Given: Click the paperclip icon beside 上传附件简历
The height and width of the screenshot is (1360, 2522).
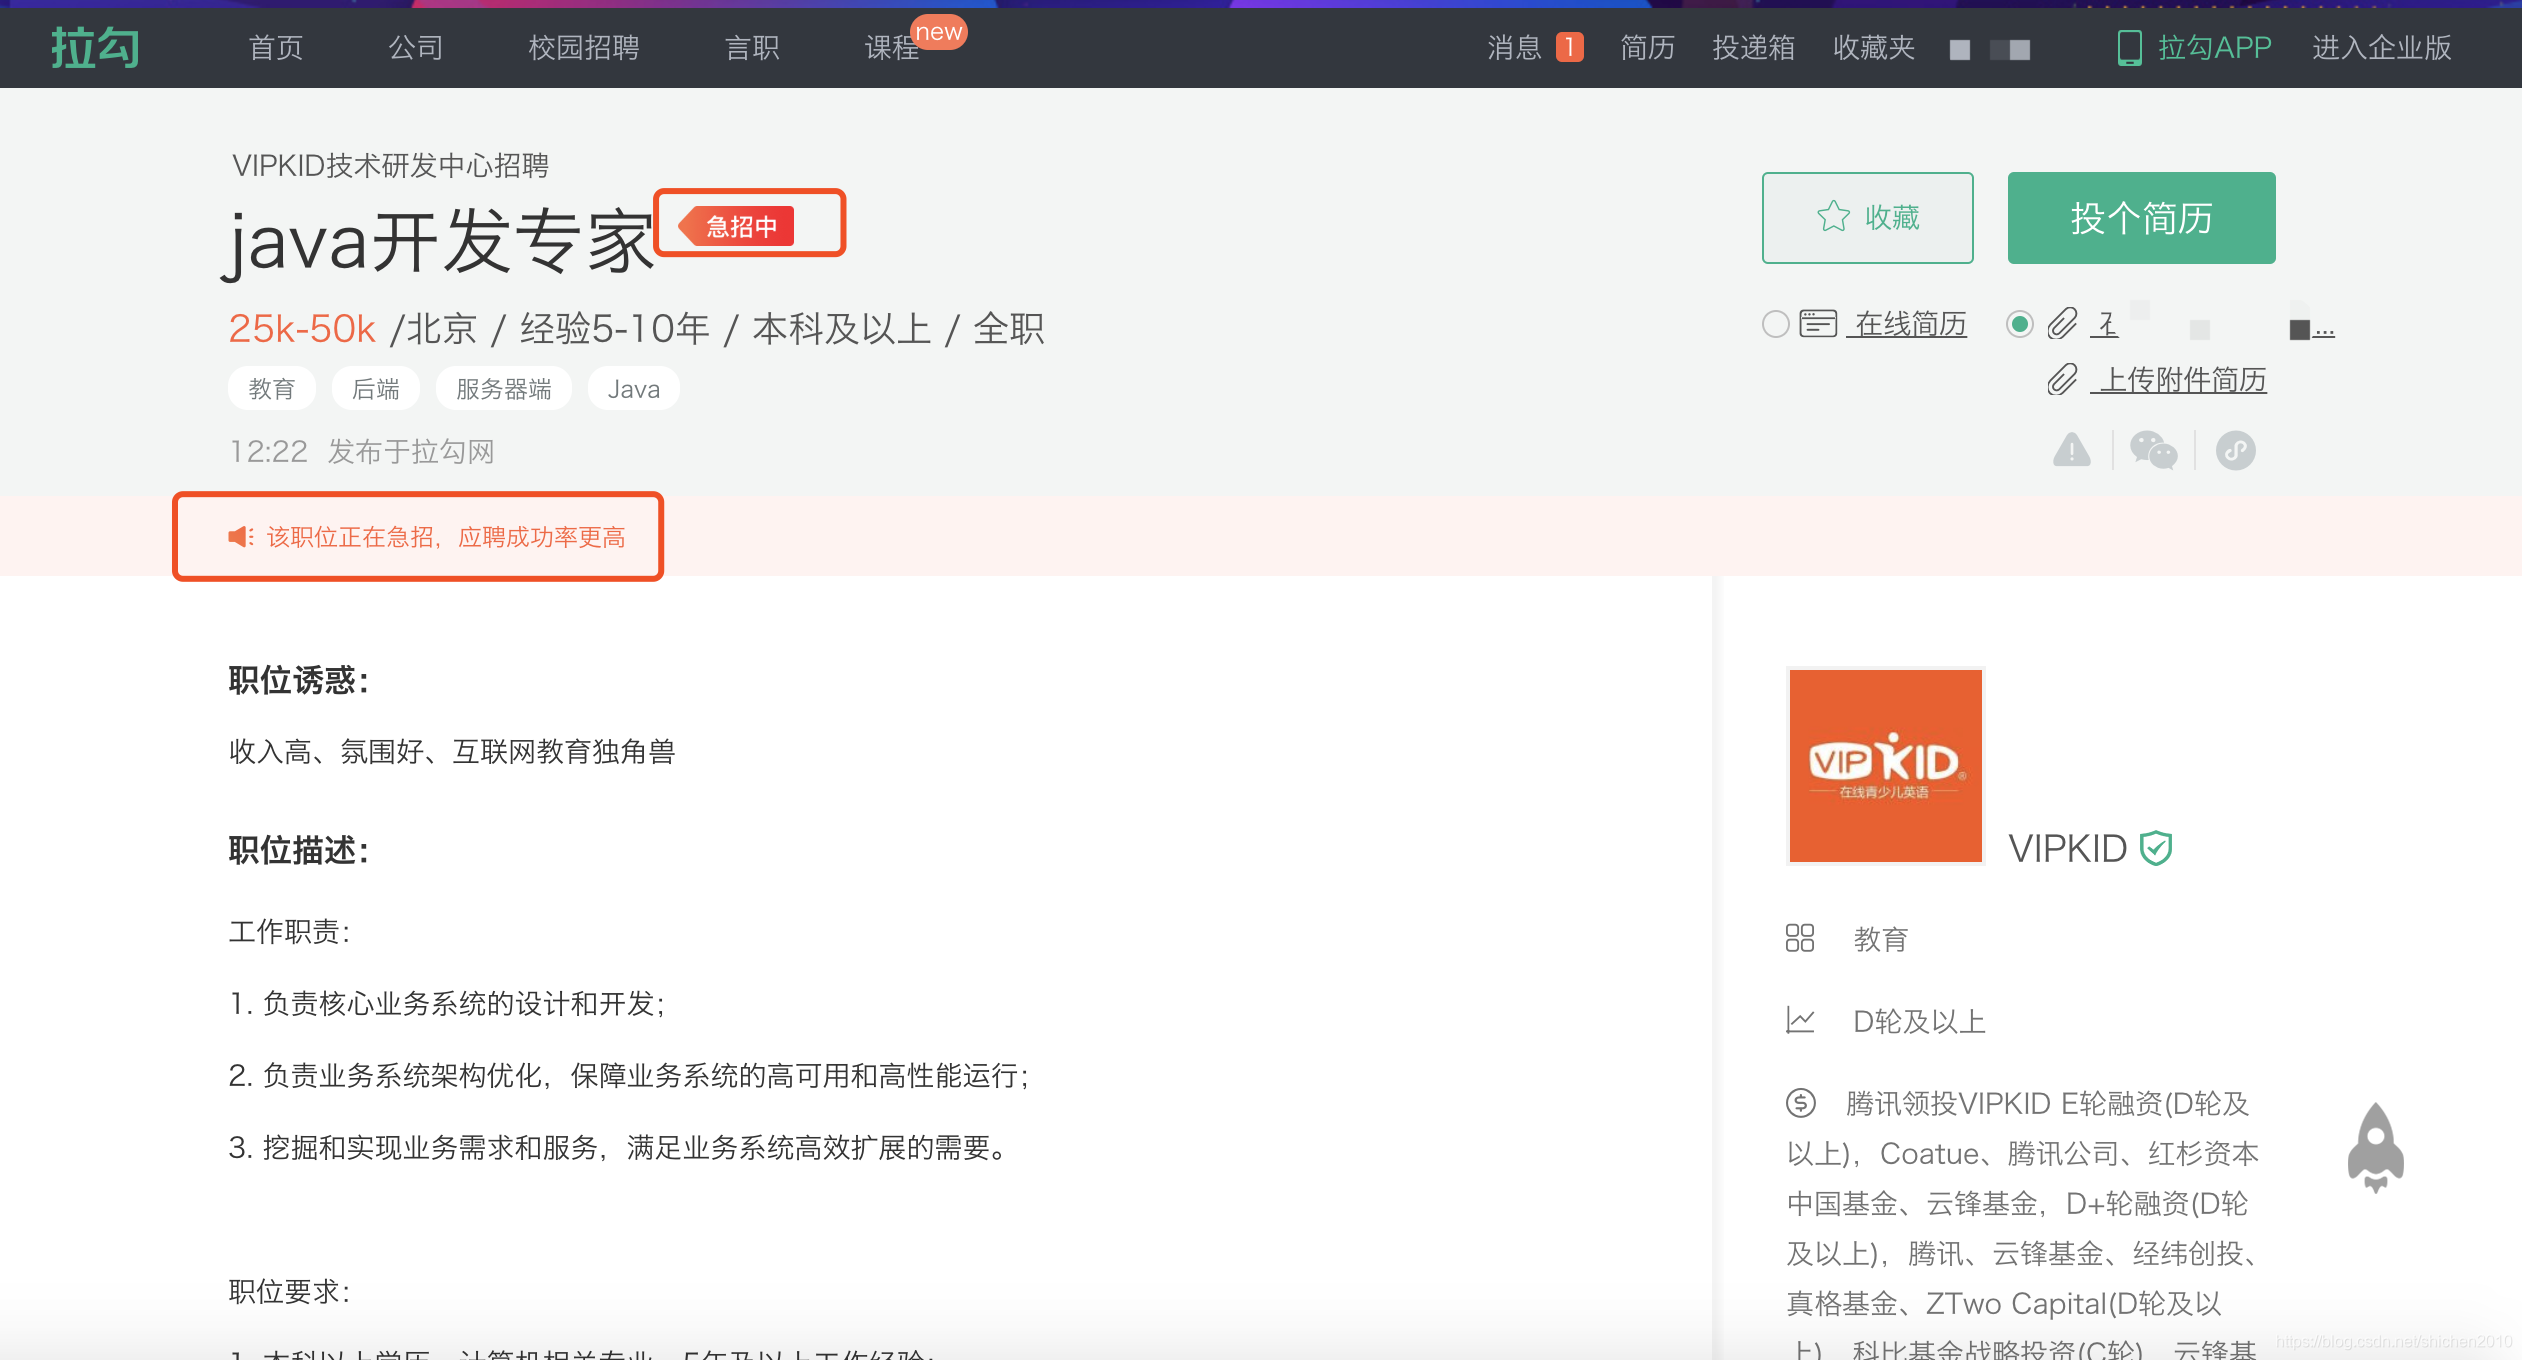Looking at the screenshot, I should tap(2062, 380).
